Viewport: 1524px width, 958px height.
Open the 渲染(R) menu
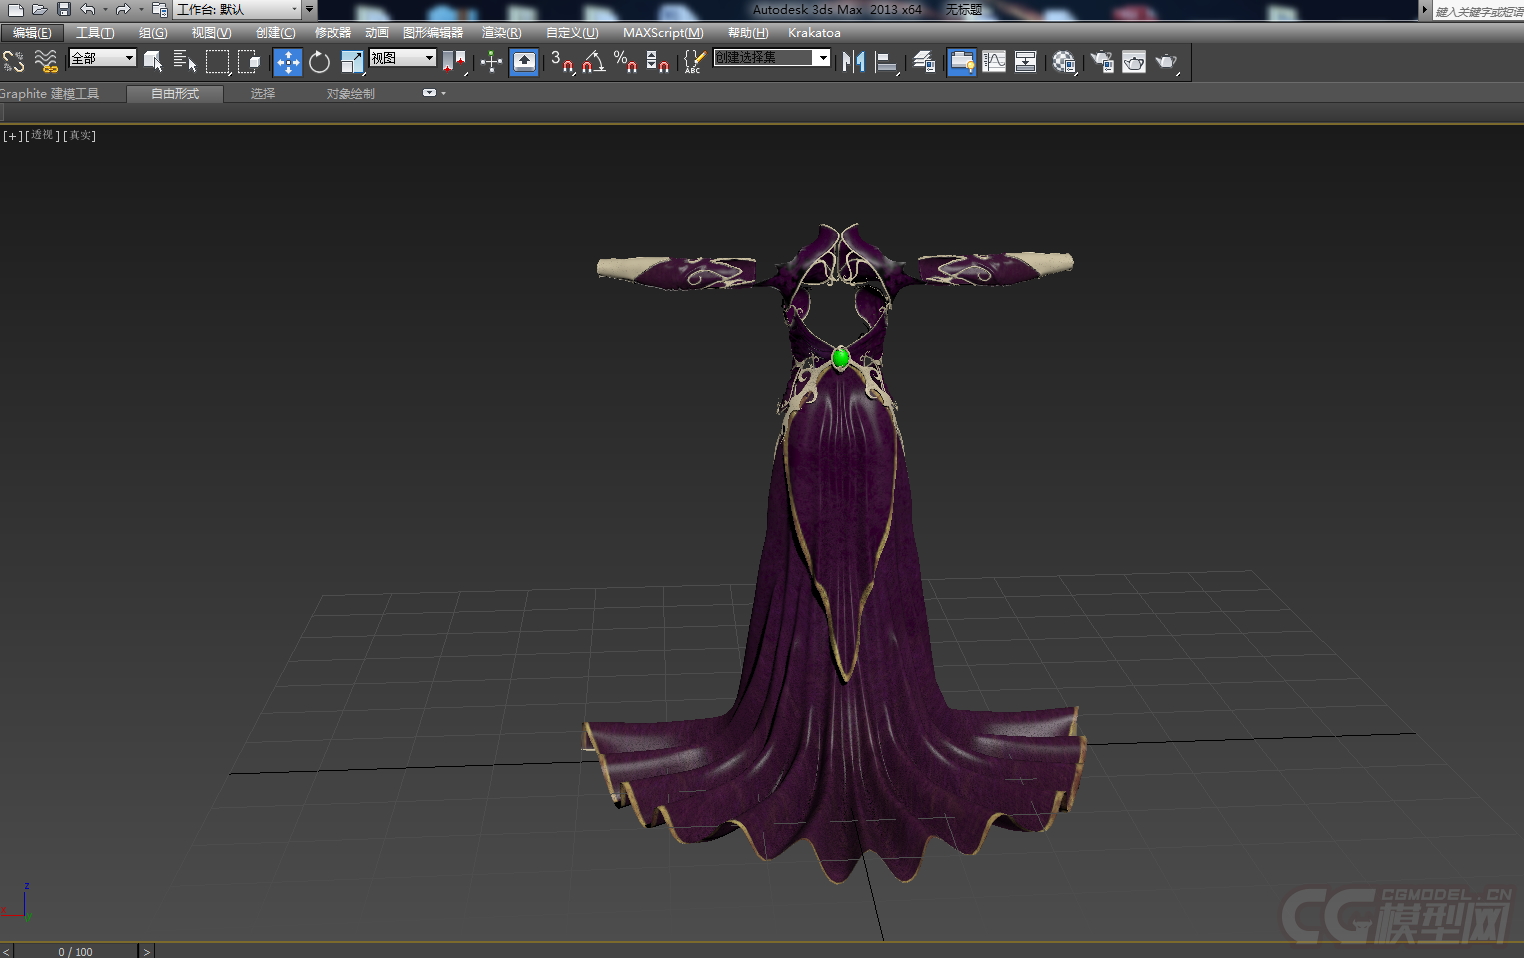click(x=501, y=33)
